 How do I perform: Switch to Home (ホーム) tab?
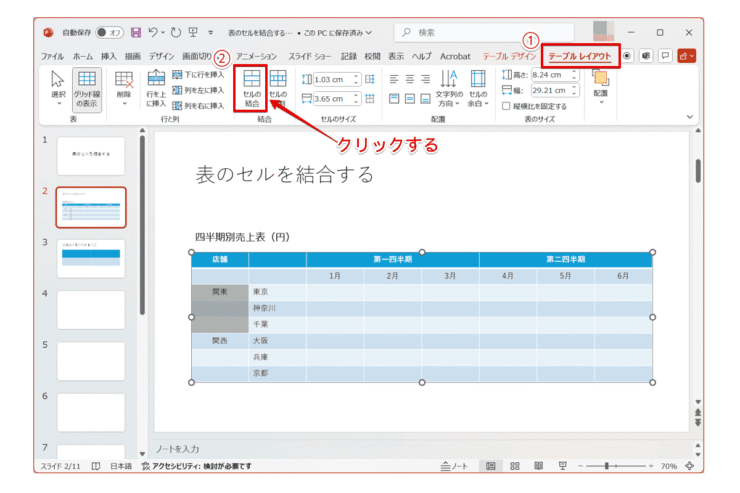coord(83,56)
